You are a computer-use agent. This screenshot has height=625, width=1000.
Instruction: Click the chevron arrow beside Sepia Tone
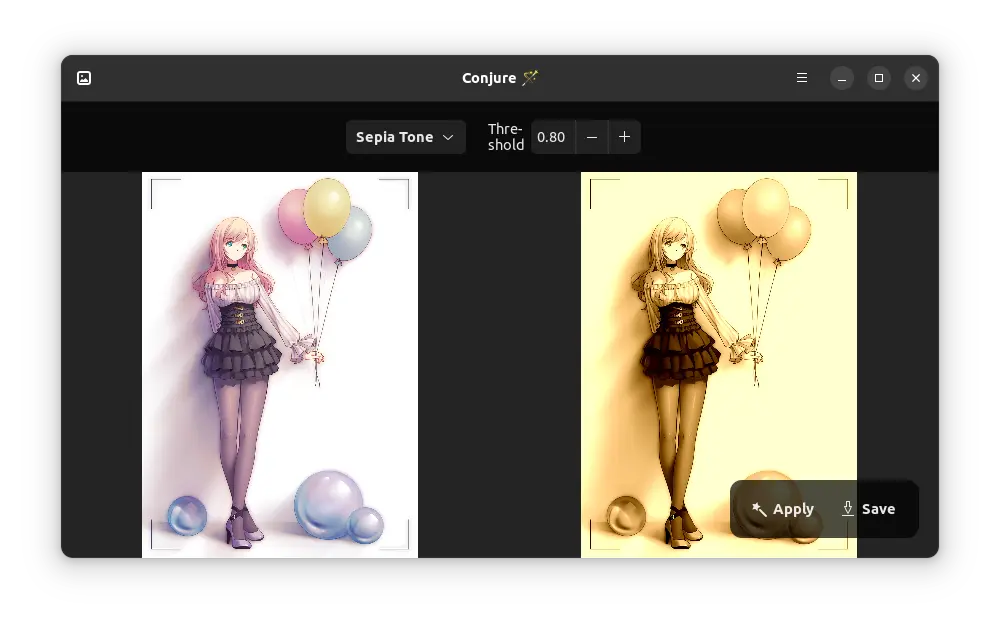[x=448, y=137]
